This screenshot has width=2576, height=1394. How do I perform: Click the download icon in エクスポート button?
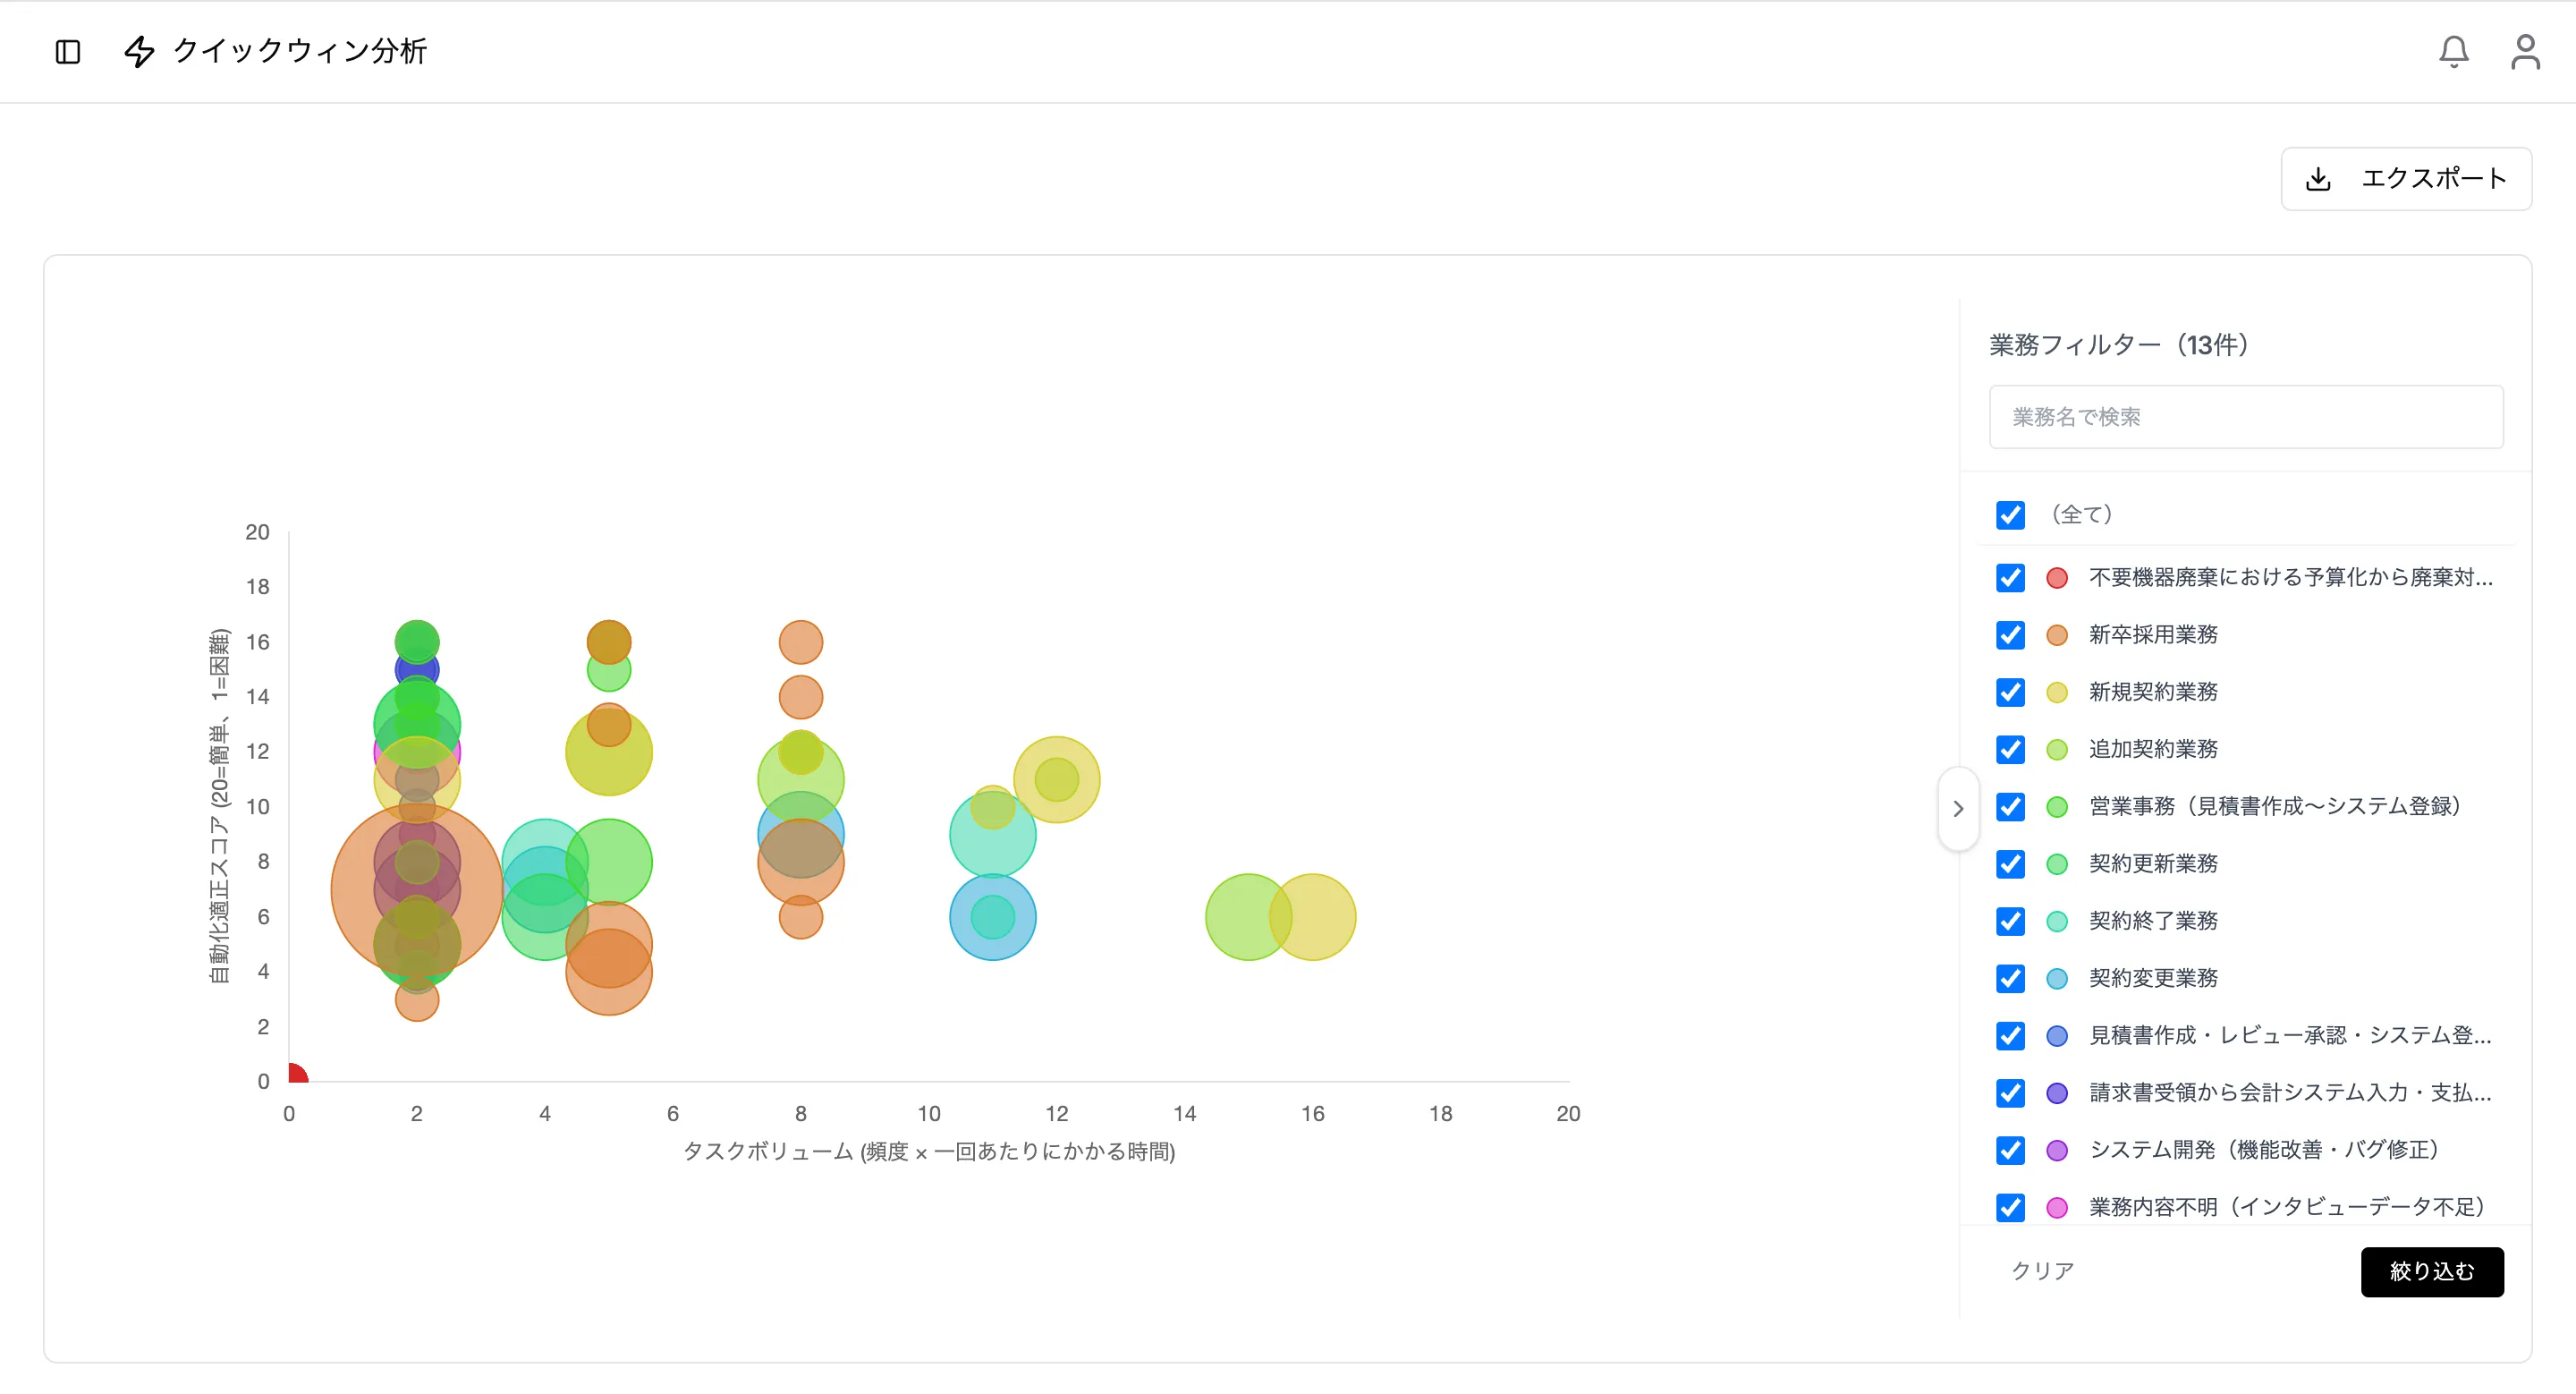click(2318, 179)
